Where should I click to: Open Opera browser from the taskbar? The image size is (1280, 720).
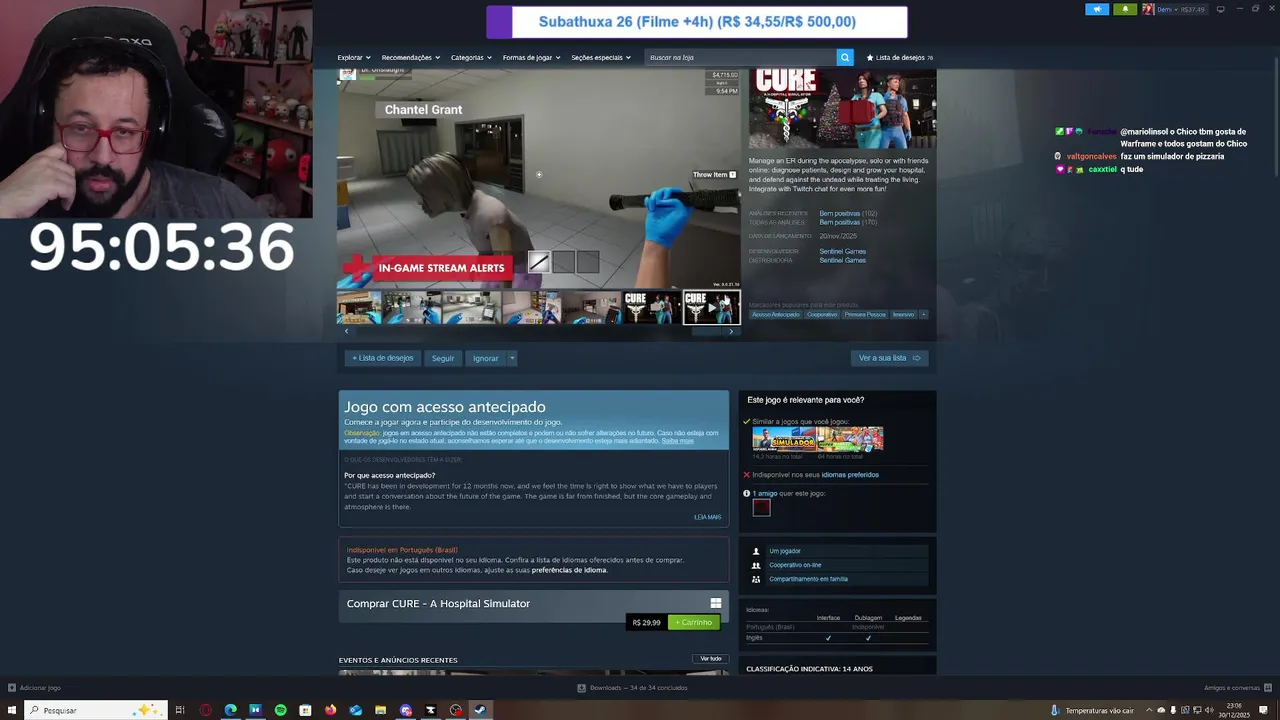click(205, 710)
